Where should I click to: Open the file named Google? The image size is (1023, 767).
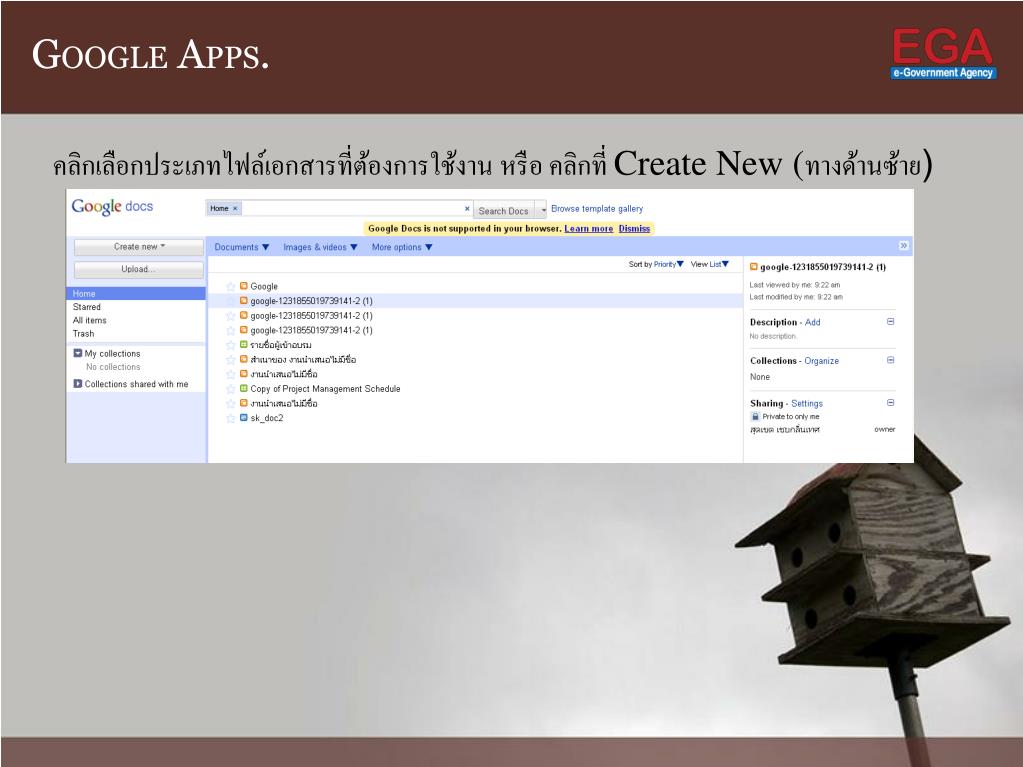point(264,286)
